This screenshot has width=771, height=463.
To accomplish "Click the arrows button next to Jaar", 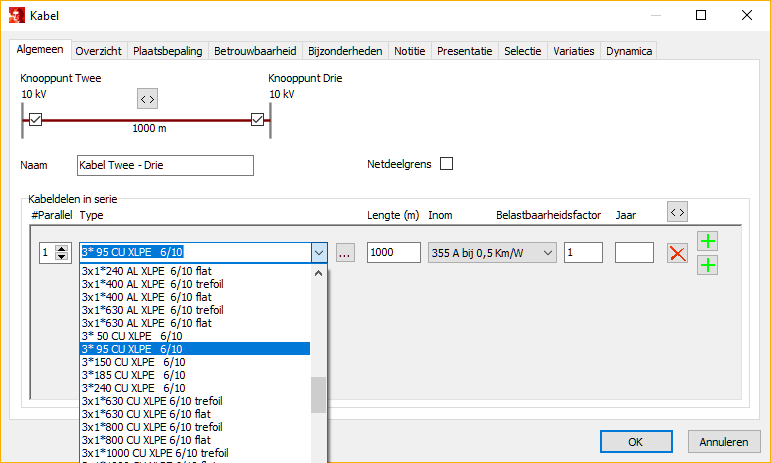I will [x=677, y=212].
